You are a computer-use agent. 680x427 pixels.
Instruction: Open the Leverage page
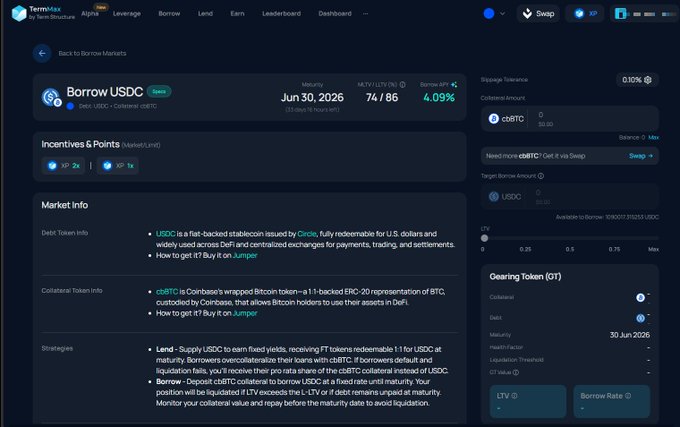click(127, 13)
